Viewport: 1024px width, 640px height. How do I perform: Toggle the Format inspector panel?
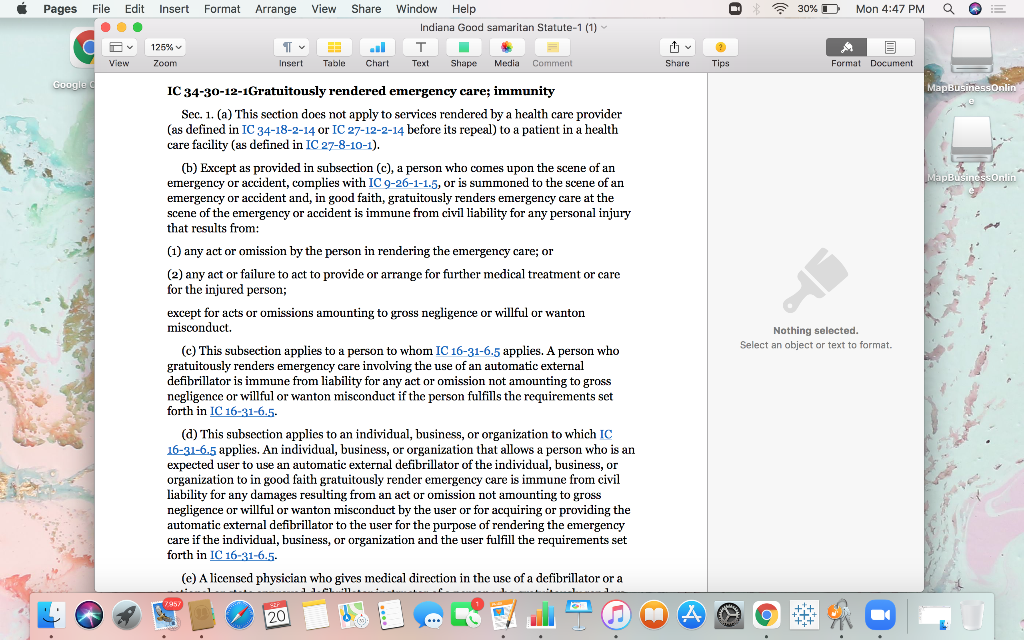[846, 47]
